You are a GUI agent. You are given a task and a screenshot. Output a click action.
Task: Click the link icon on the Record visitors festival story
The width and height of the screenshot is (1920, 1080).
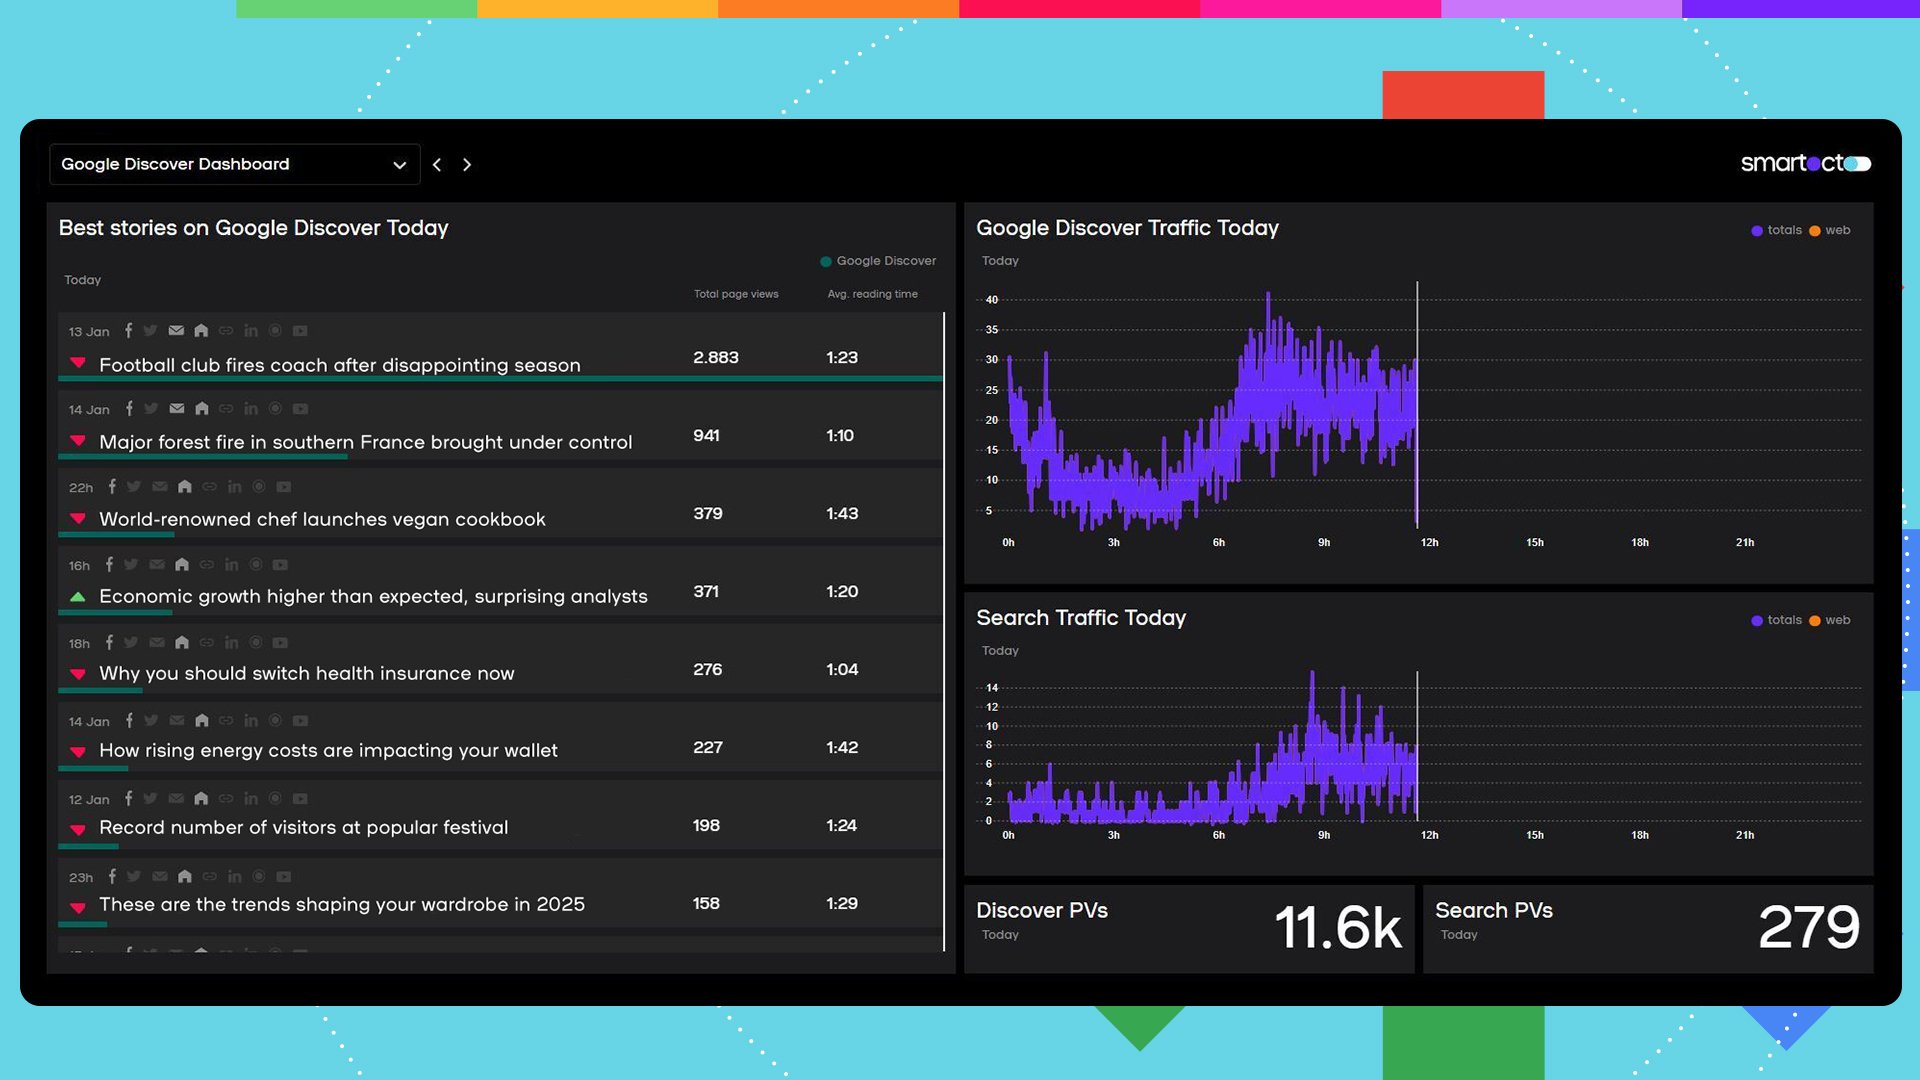(x=226, y=799)
